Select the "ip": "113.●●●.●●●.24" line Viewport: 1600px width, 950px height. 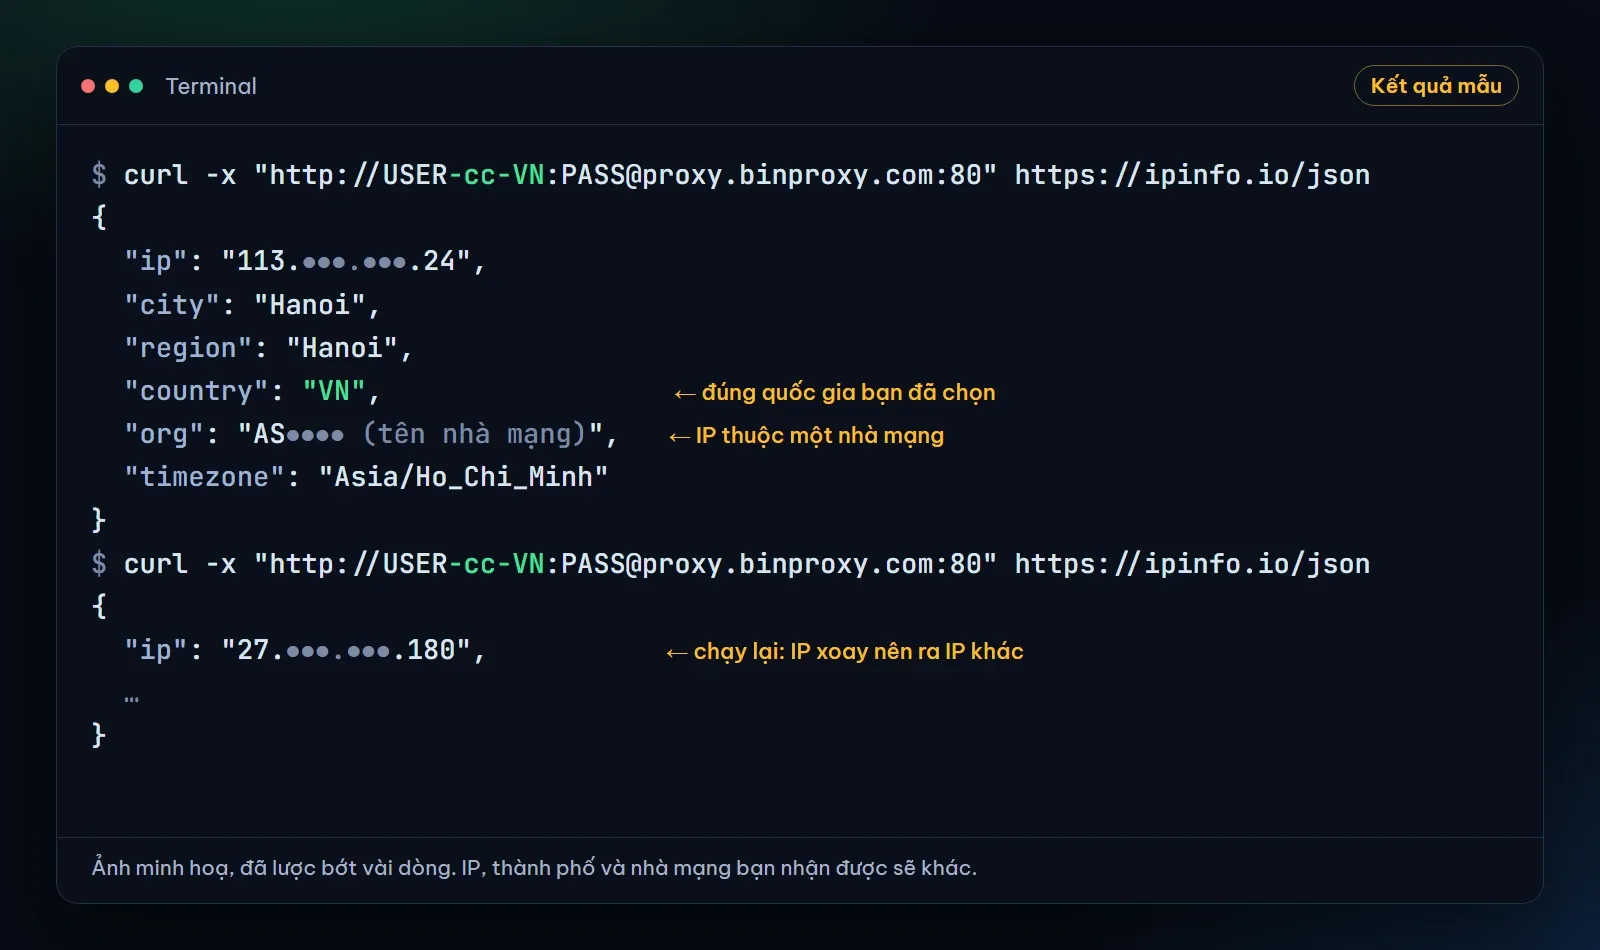coord(305,261)
